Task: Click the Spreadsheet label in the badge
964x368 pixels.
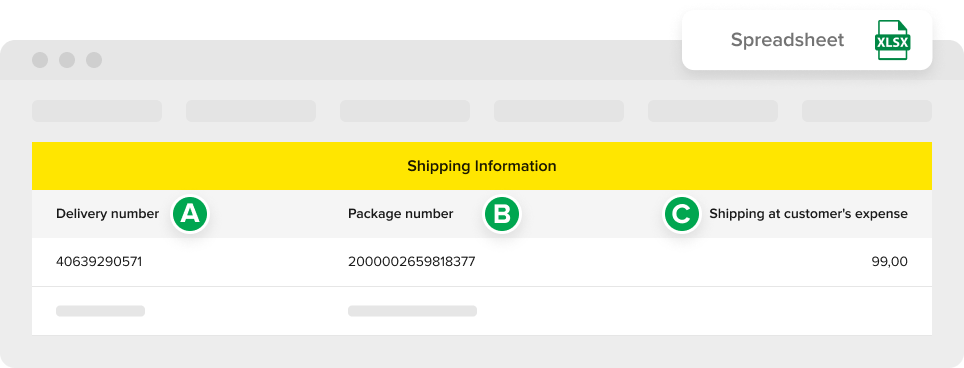Action: click(787, 40)
